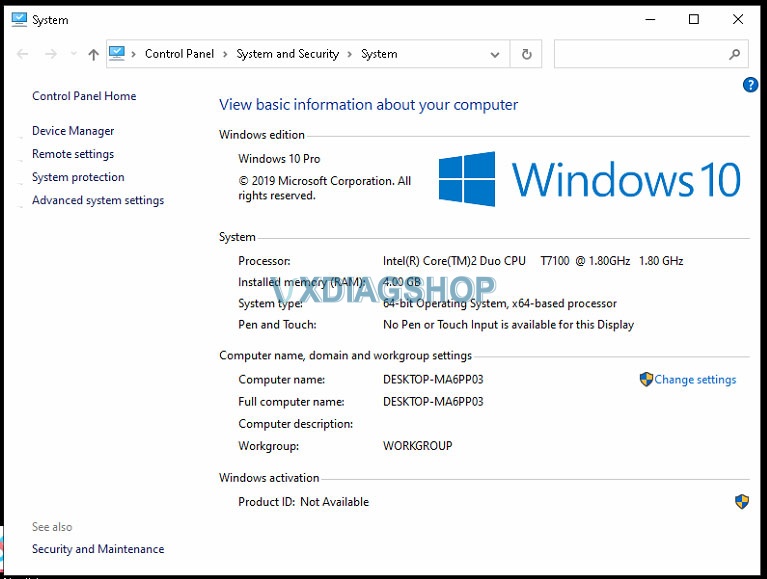Click the shield icon in Windows activation
This screenshot has width=767, height=579.
[742, 501]
